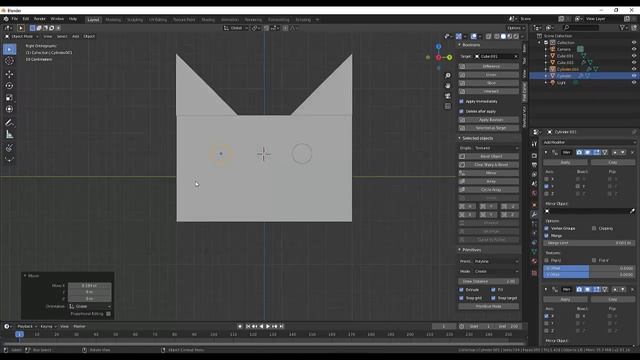Select the Scale tool
Screen dimensions: 640x360
(x=9, y=98)
